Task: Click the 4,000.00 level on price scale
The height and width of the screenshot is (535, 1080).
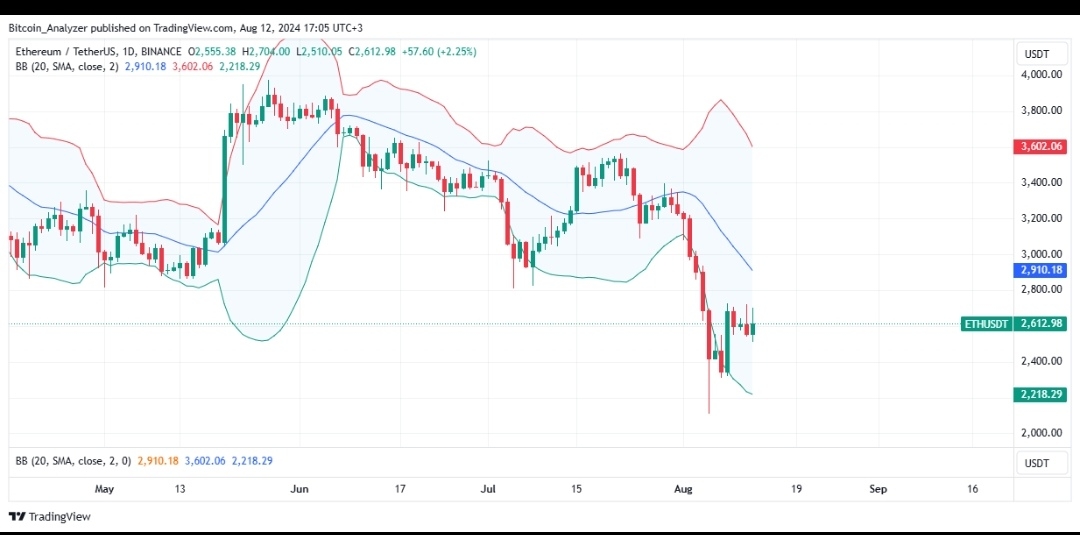Action: pos(1040,74)
